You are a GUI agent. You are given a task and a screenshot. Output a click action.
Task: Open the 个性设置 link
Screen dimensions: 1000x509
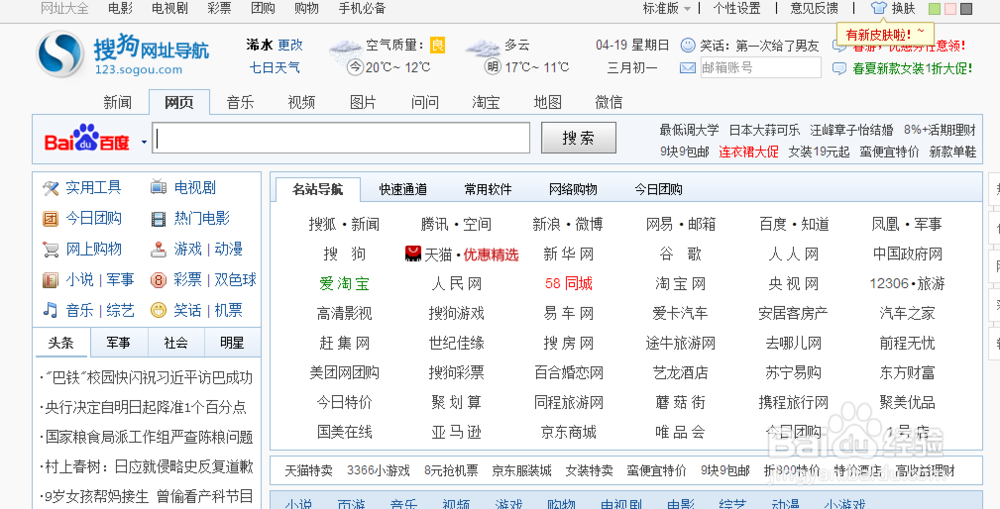pyautogui.click(x=737, y=8)
